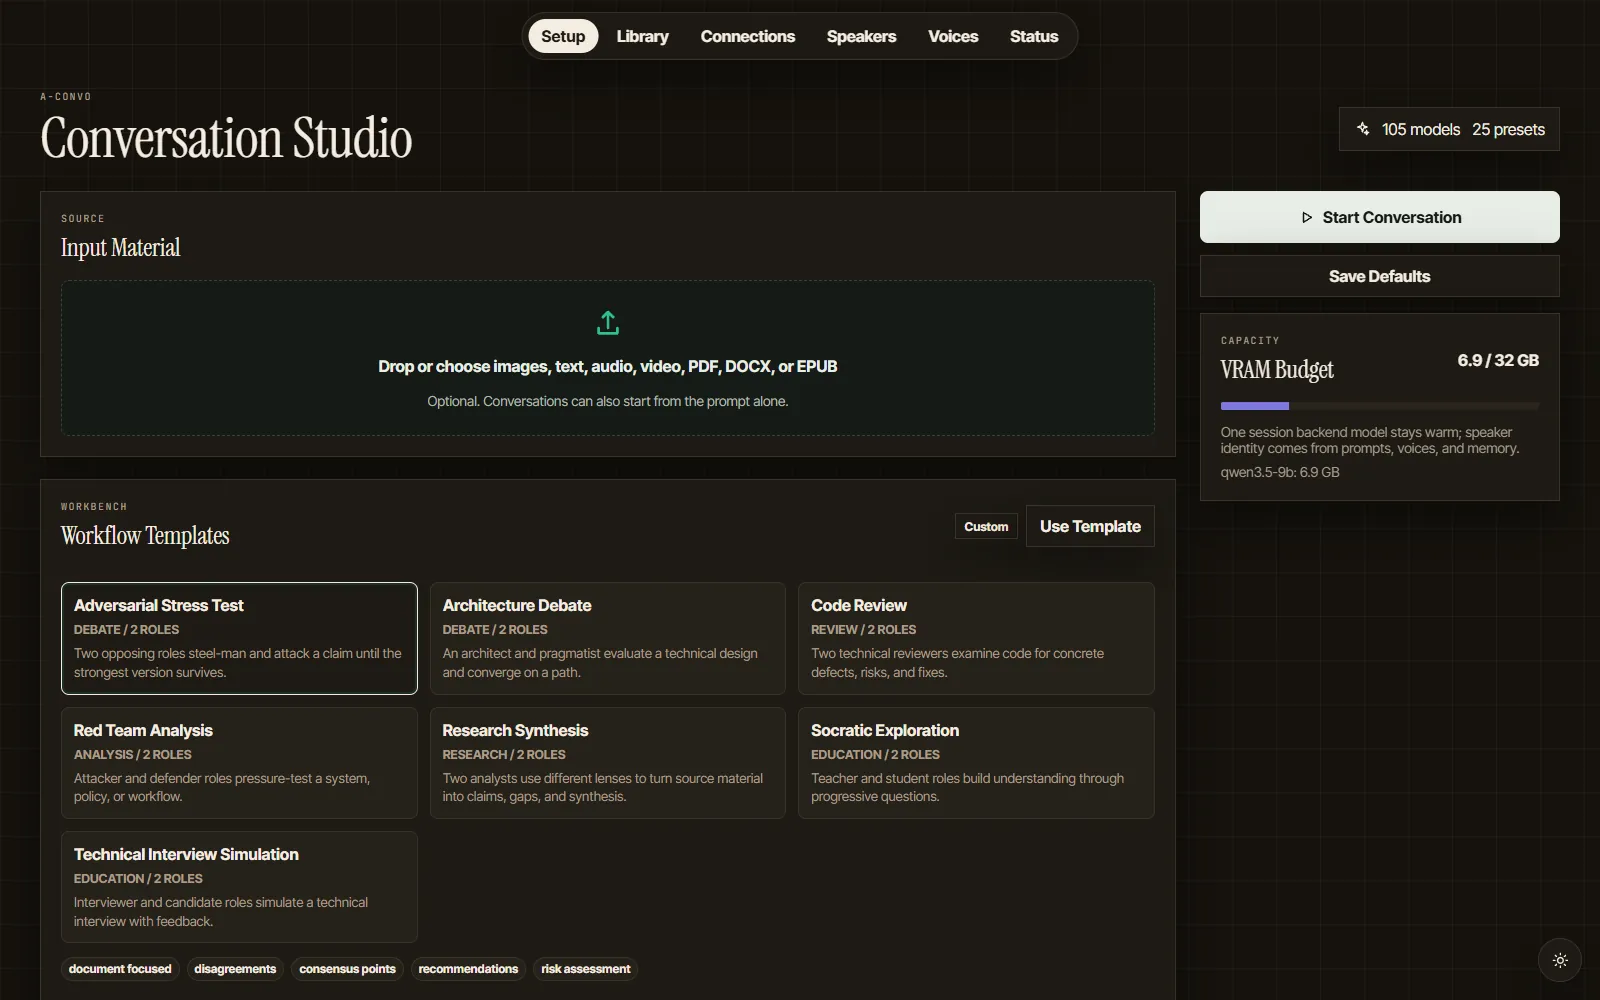This screenshot has height=1000, width=1600.
Task: Choose Research Synthesis template
Action: coord(608,763)
